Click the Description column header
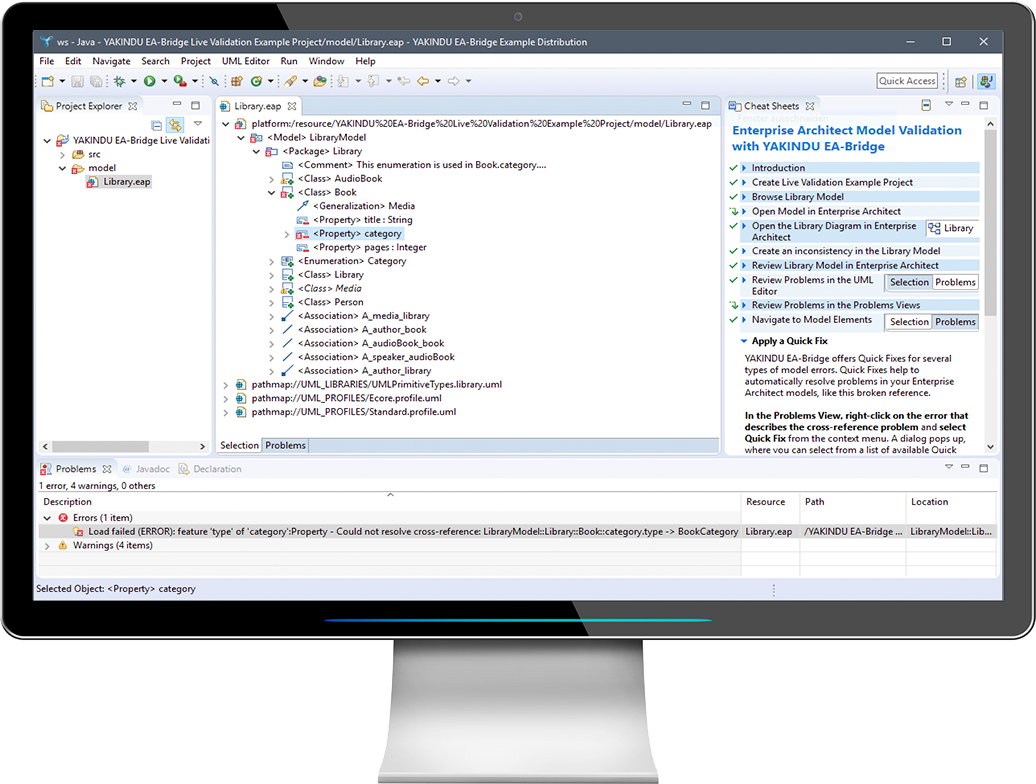1036x784 pixels. [390, 502]
